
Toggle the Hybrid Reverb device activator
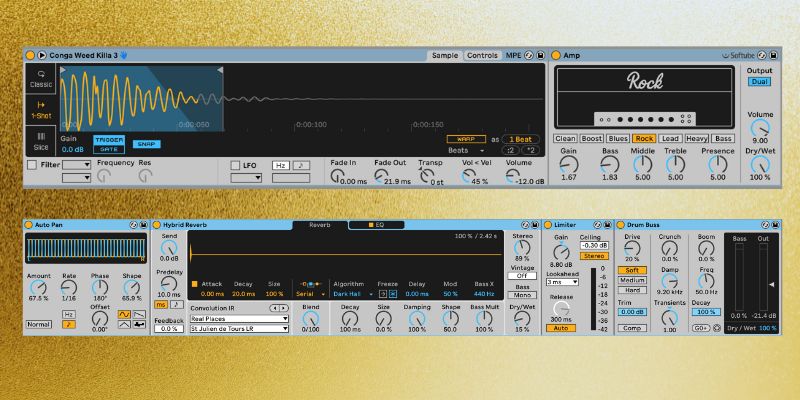pyautogui.click(x=157, y=224)
